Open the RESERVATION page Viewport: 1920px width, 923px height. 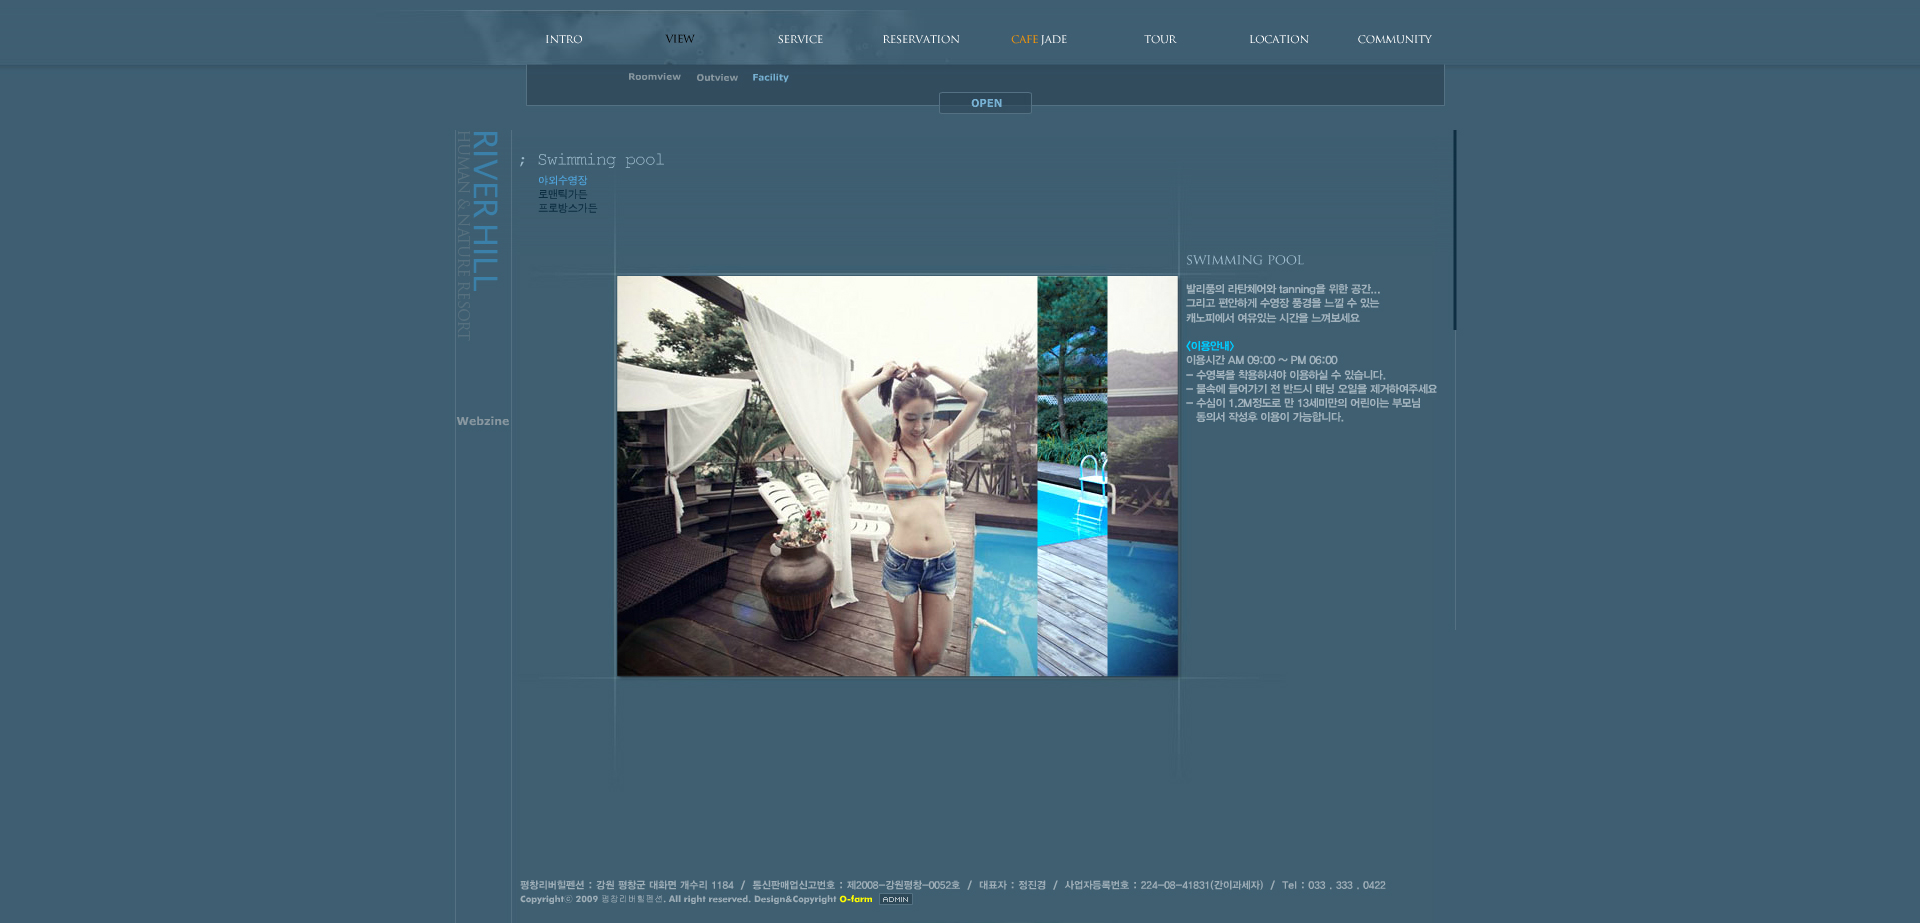(920, 40)
